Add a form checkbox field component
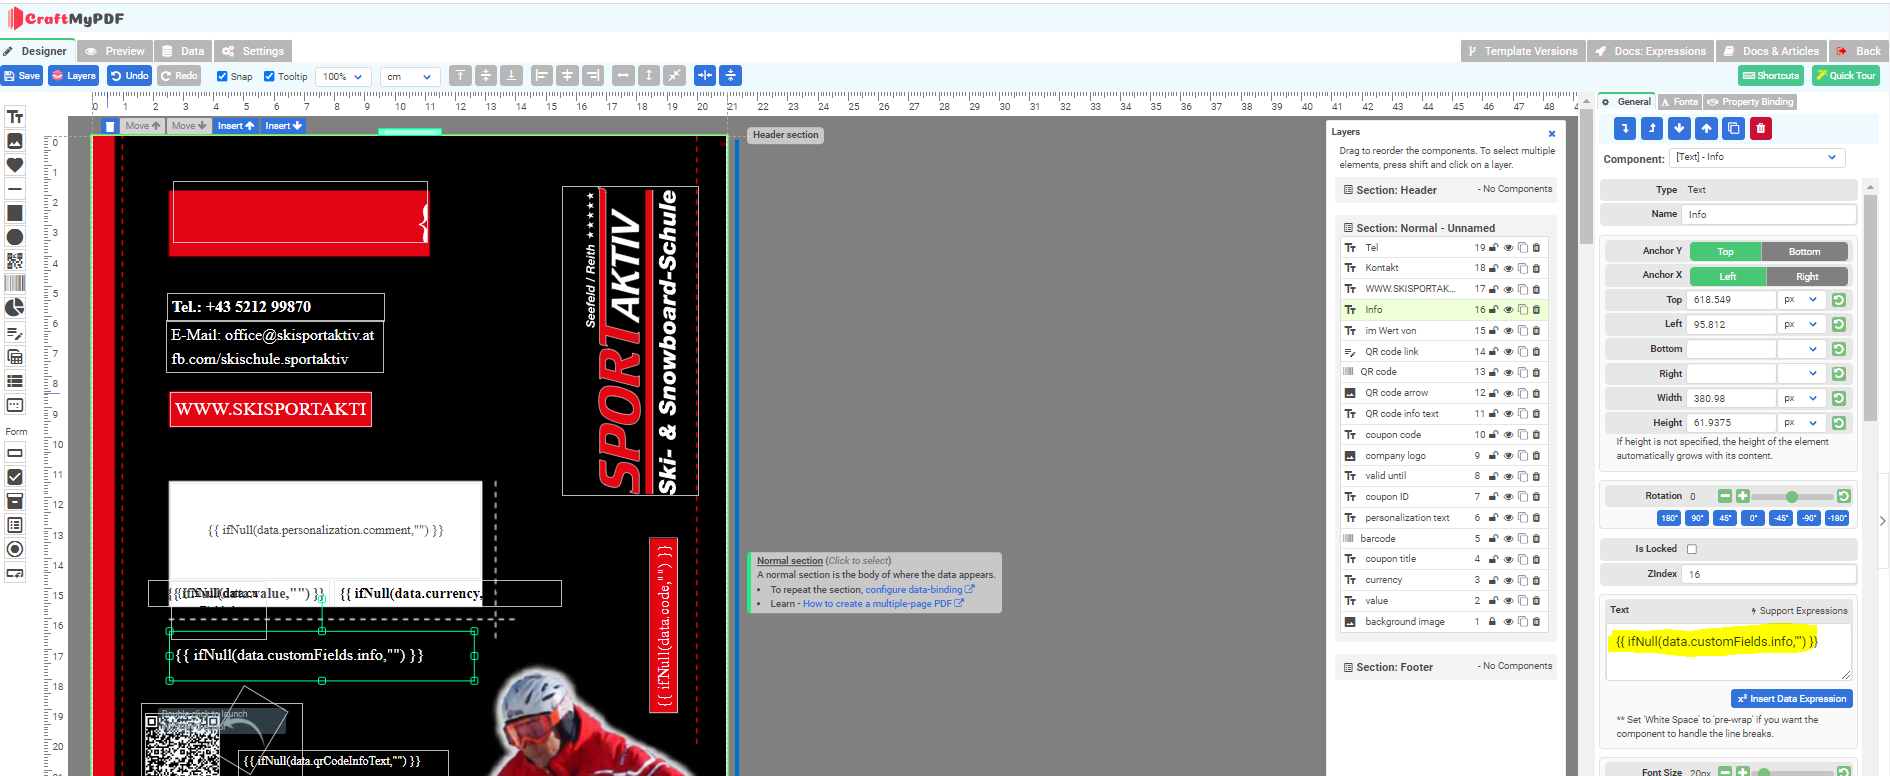This screenshot has height=776, width=1890. [x=15, y=477]
